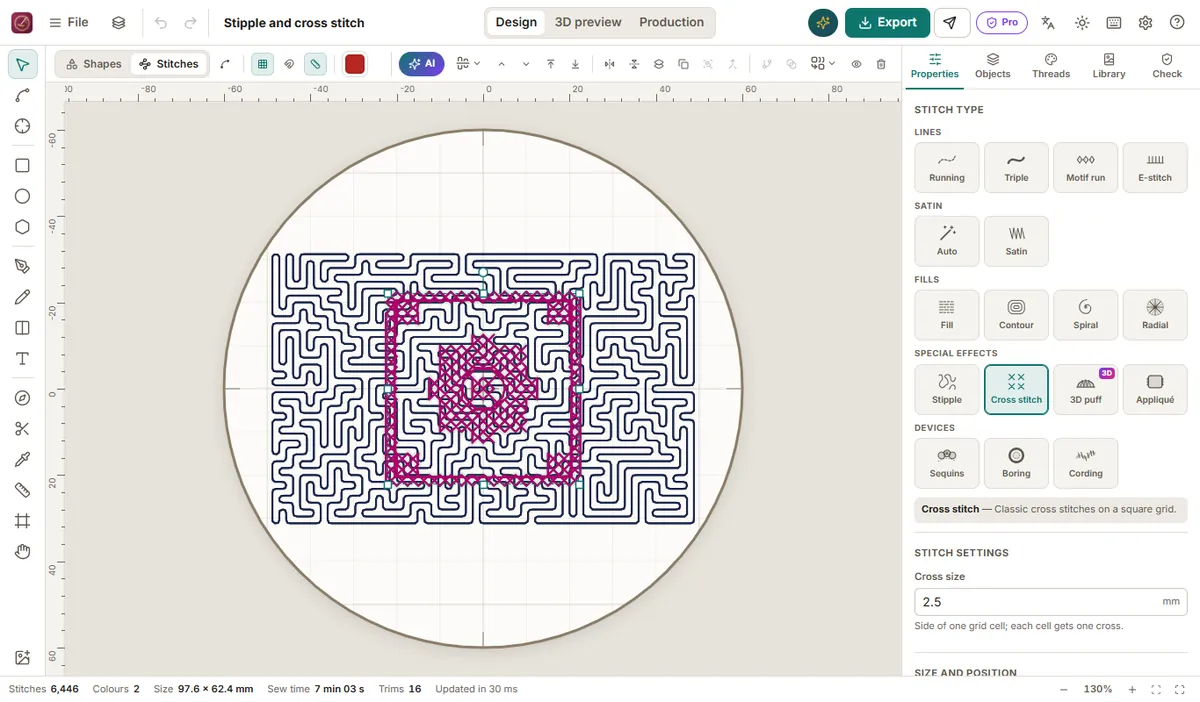Open the Threads panel tab

(1051, 66)
